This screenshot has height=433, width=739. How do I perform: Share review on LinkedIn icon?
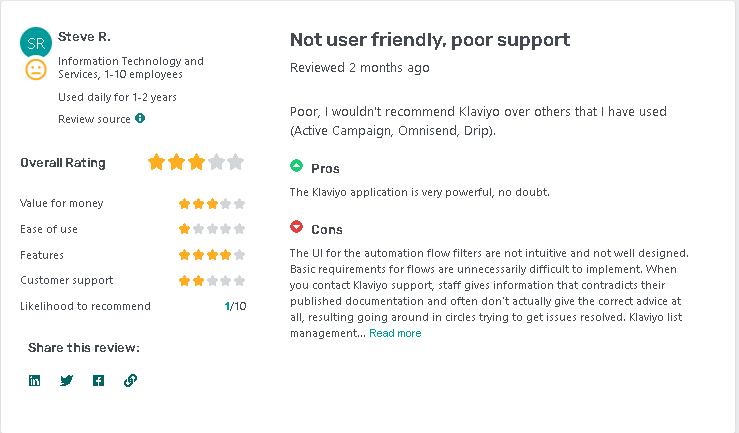point(34,380)
